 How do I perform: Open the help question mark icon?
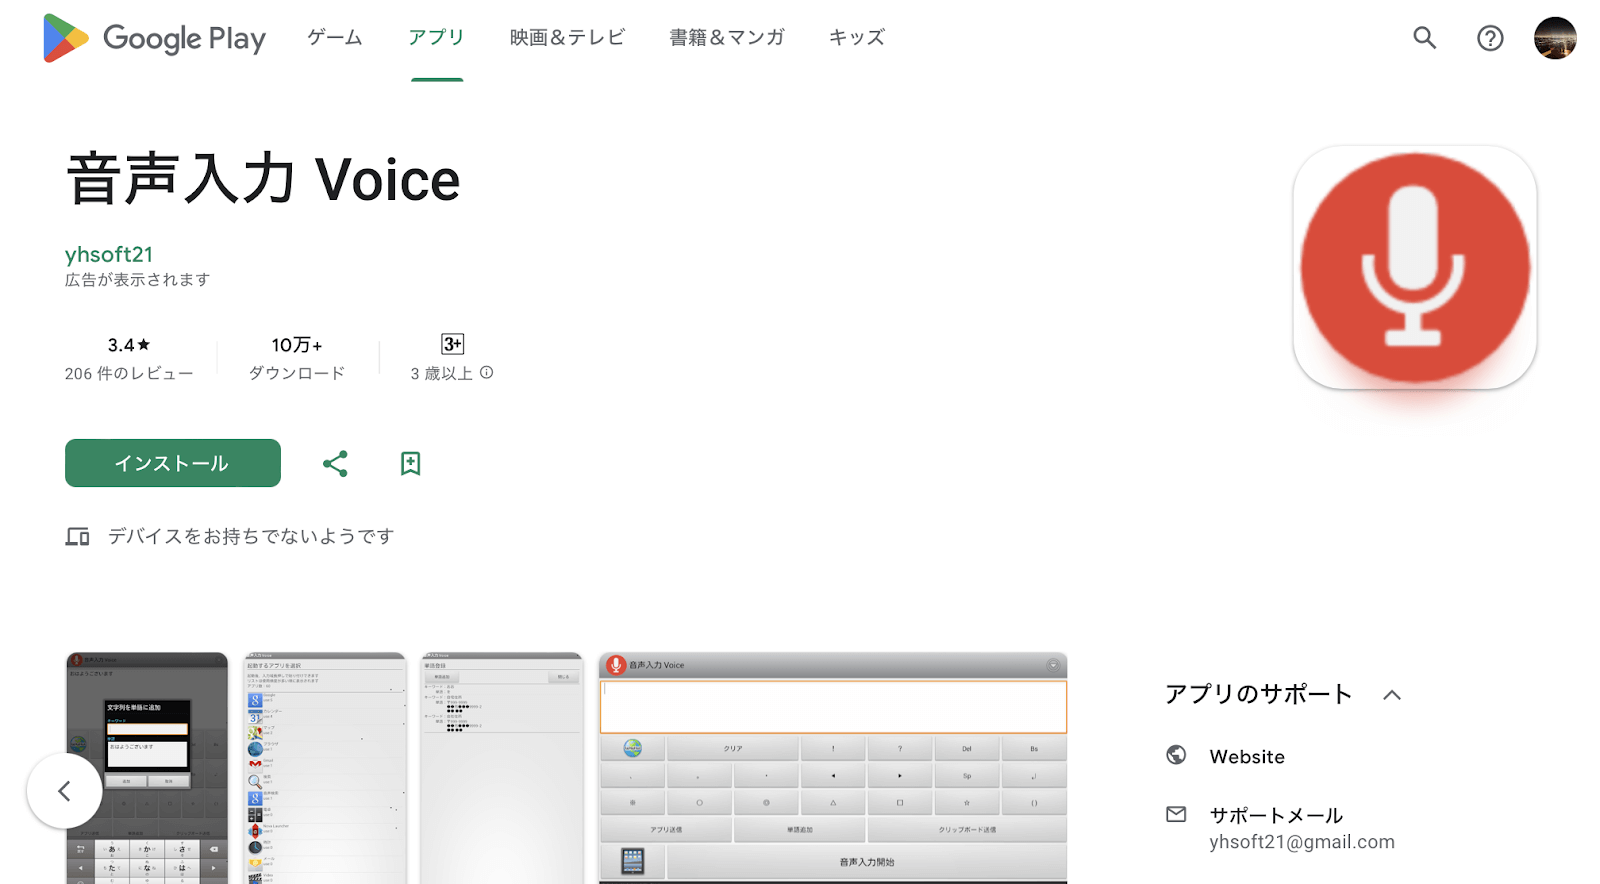tap(1490, 38)
